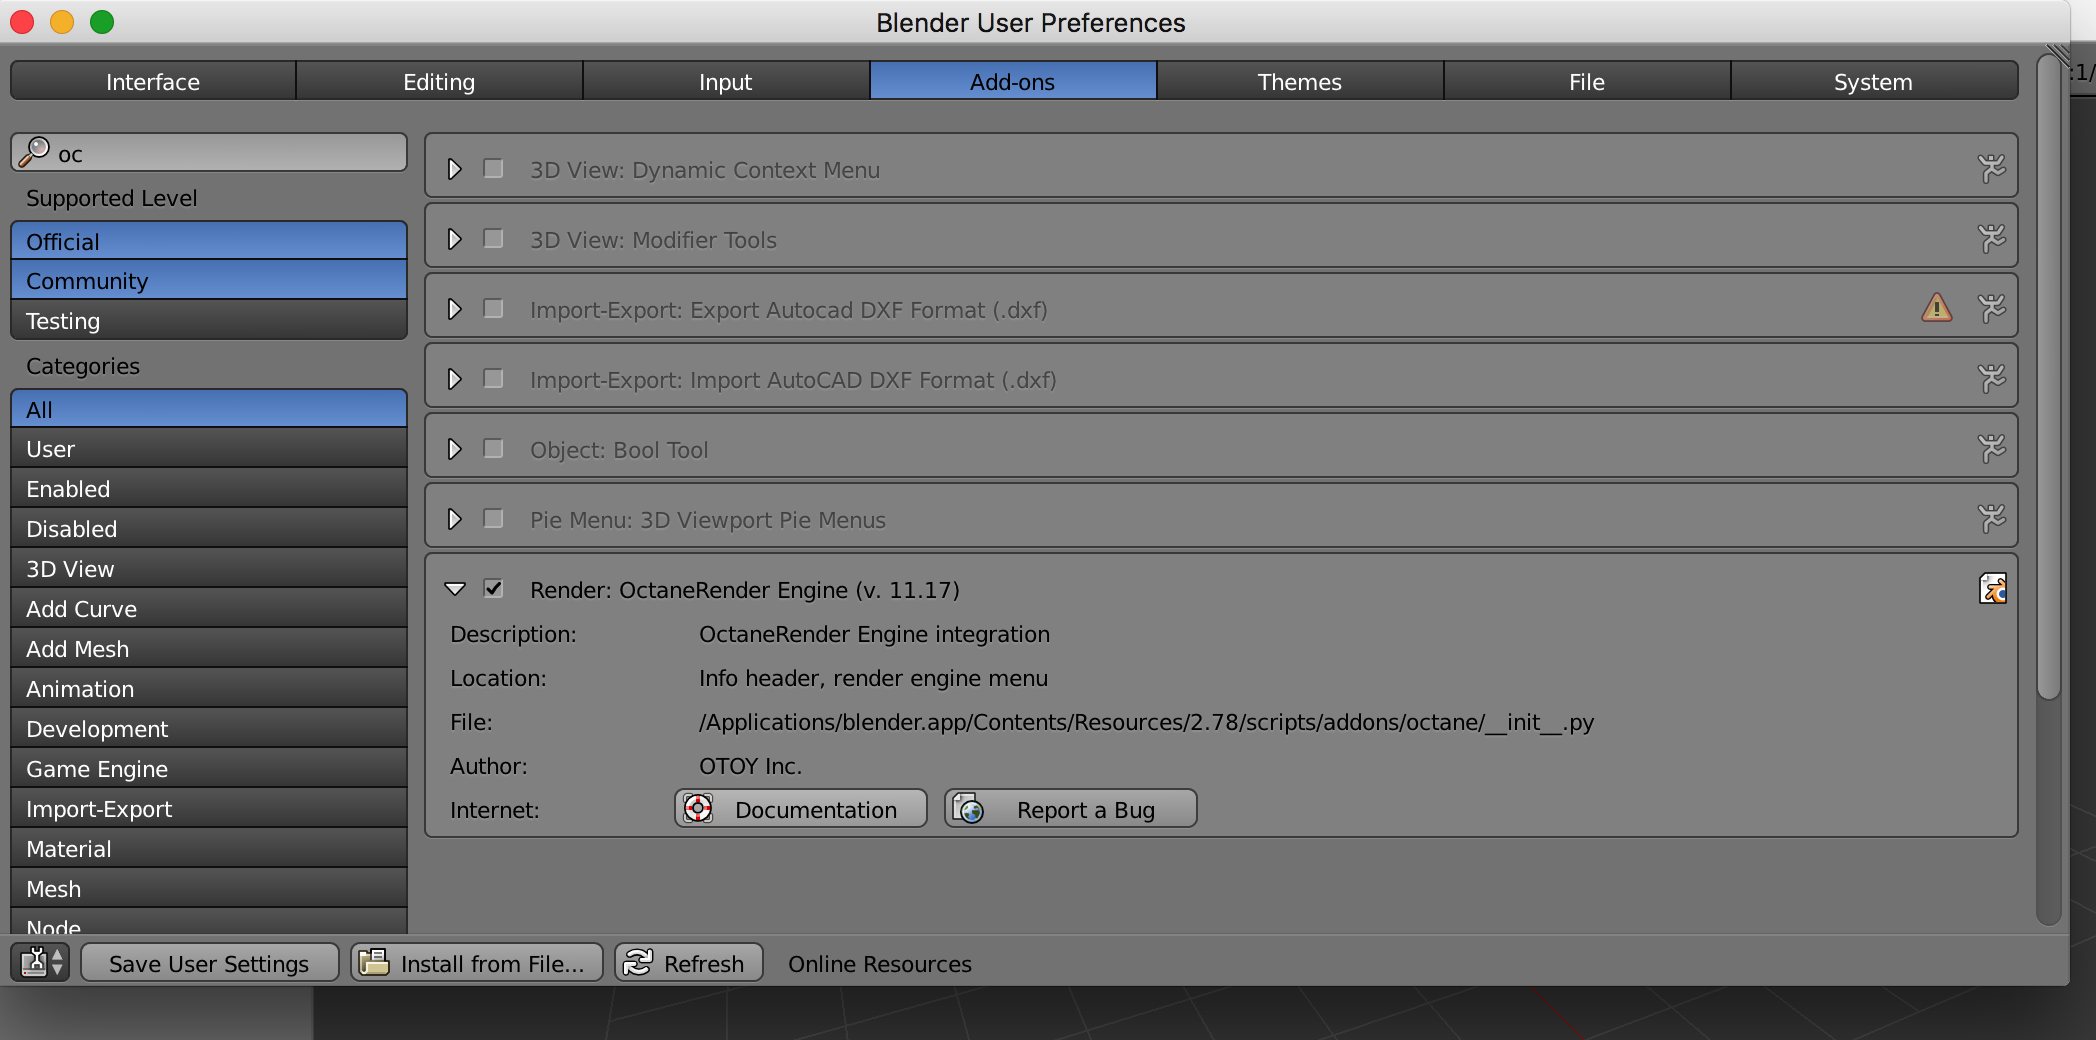Image resolution: width=2096 pixels, height=1040 pixels.
Task: Click the community icon on Bool Tool row
Action: coord(1991,448)
